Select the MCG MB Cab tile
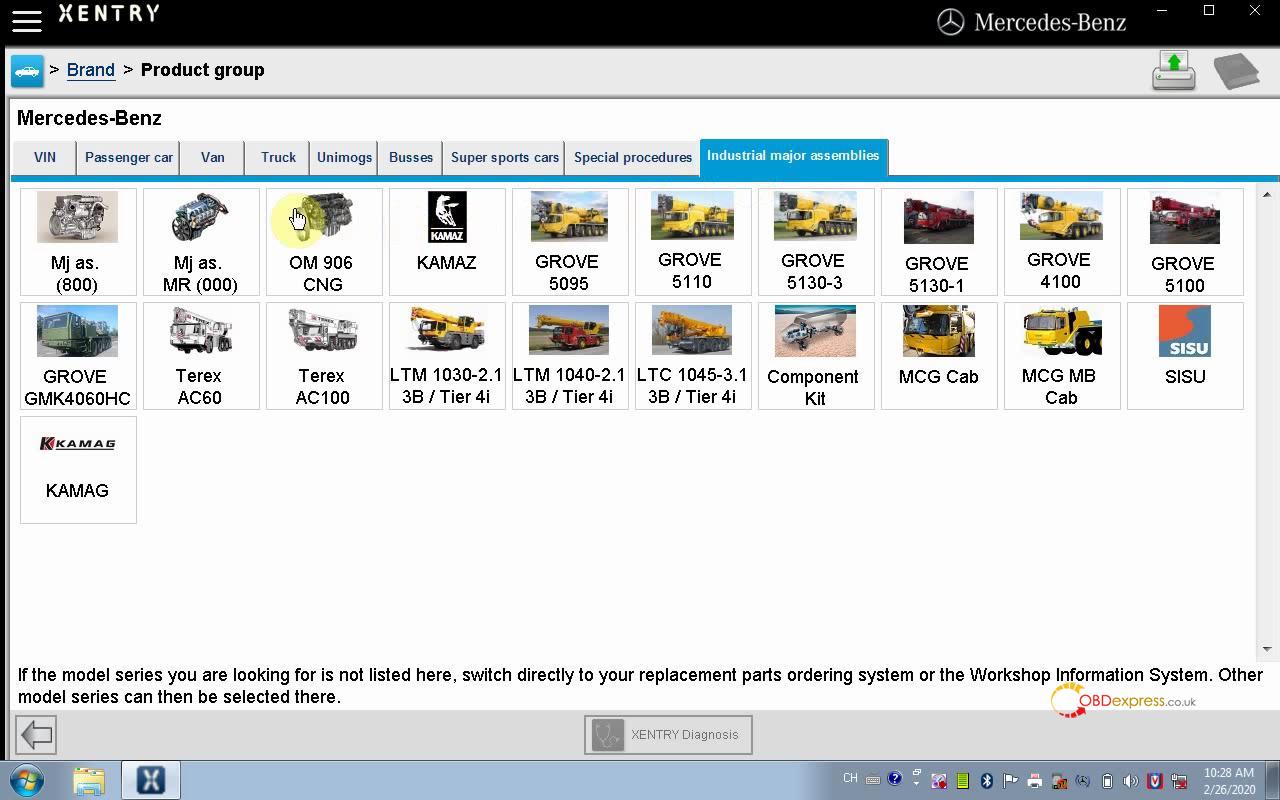This screenshot has width=1280, height=800. 1062,356
